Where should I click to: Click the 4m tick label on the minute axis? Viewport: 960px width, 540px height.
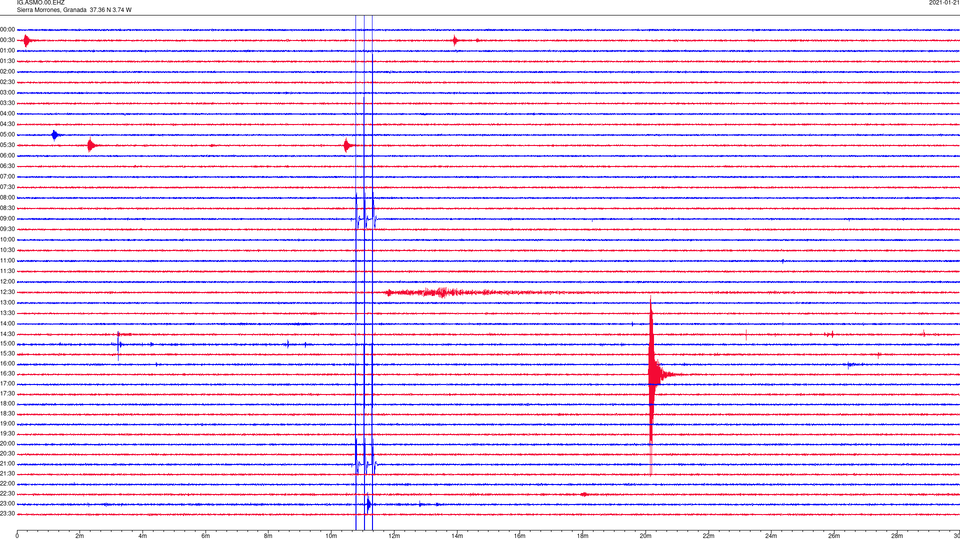(143, 536)
